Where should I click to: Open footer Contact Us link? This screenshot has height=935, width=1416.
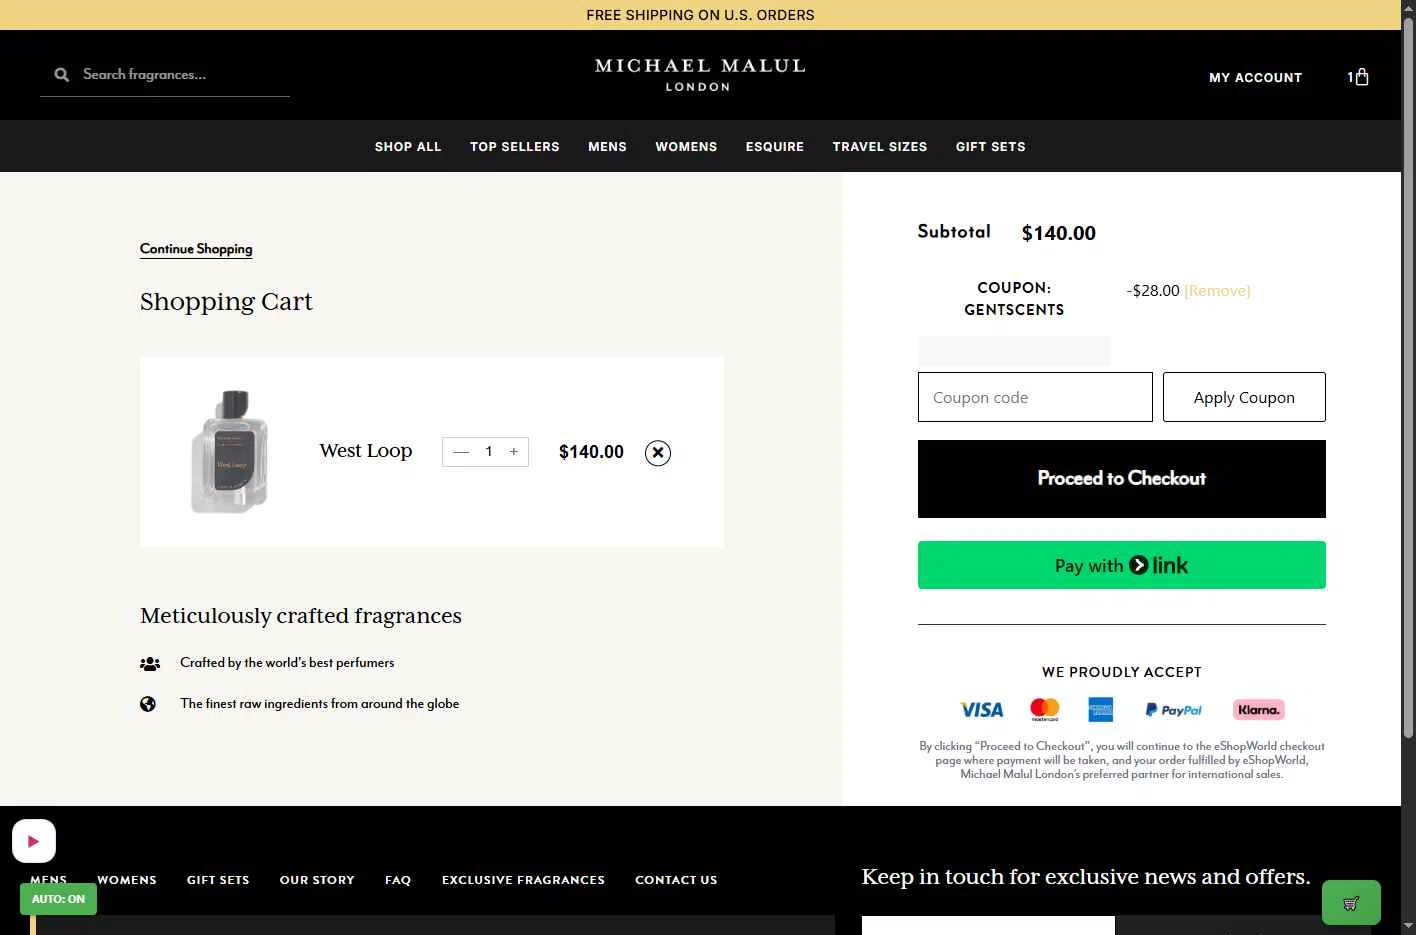676,880
